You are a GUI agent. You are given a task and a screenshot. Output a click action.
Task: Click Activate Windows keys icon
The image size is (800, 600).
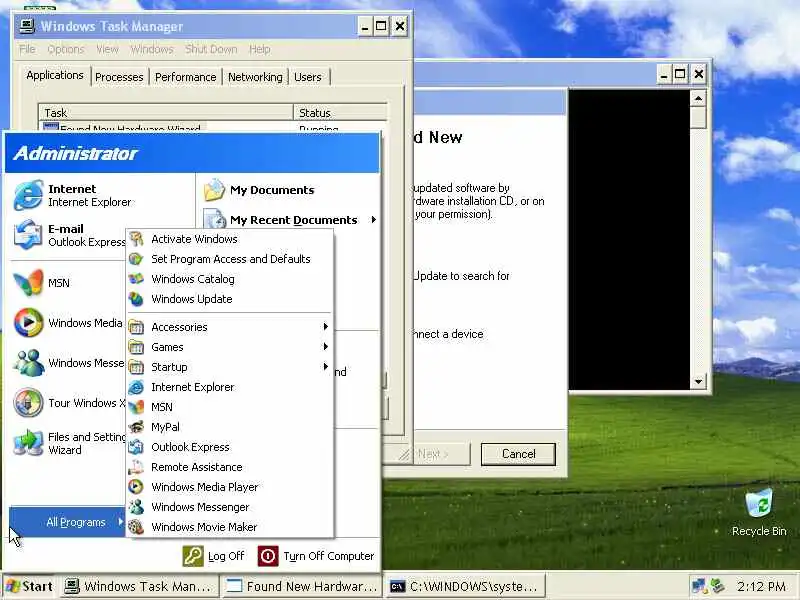point(136,239)
